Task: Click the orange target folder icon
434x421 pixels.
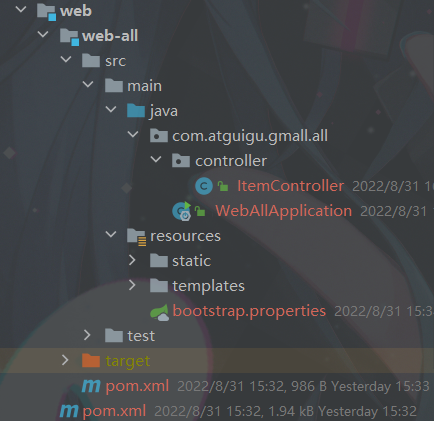Action: pos(91,360)
